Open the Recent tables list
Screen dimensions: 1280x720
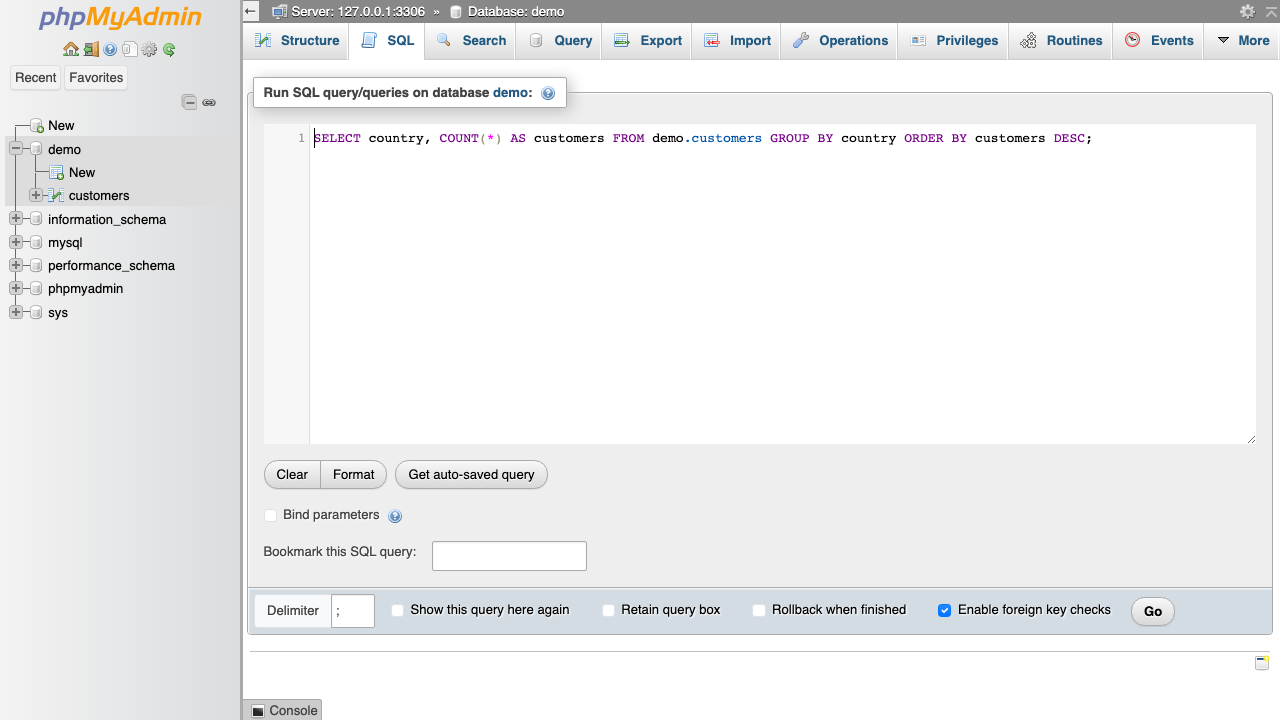36,77
